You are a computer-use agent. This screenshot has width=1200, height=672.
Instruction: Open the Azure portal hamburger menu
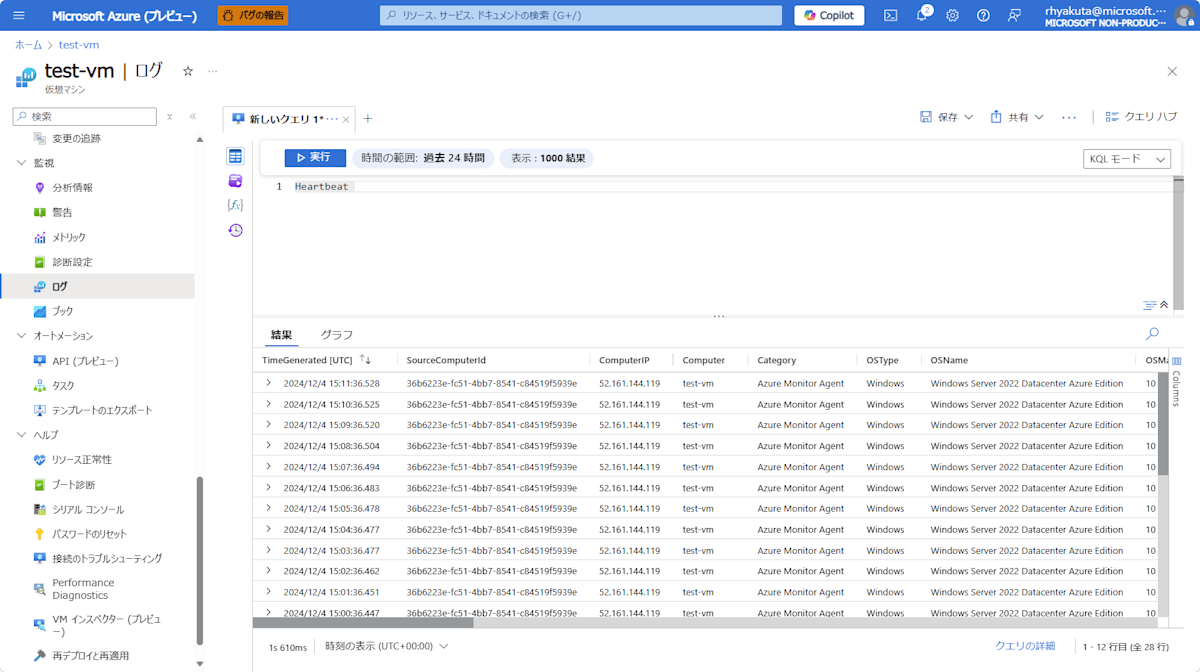pos(20,15)
